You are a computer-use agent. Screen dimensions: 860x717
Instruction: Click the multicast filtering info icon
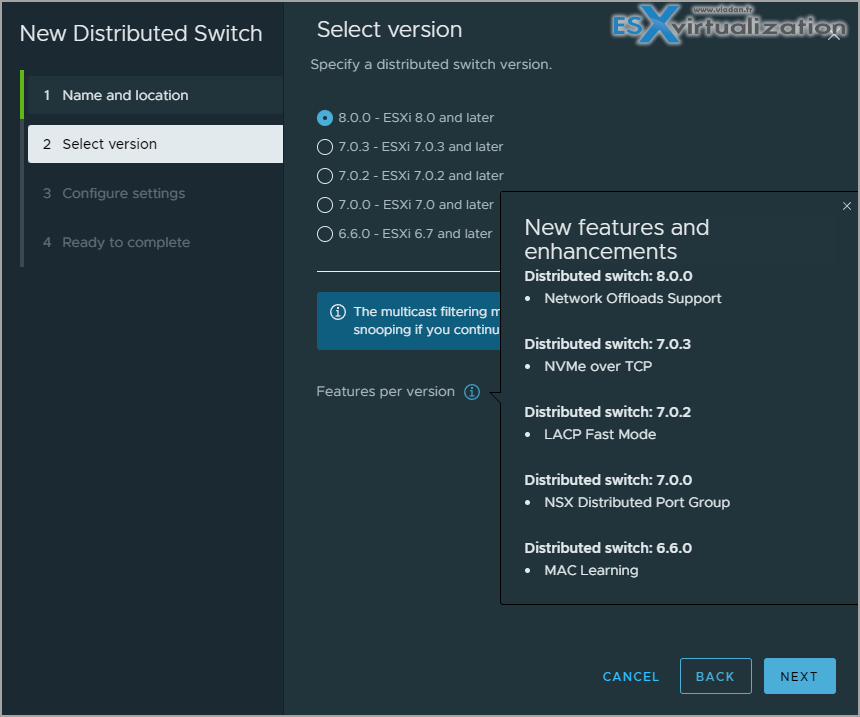(x=338, y=312)
